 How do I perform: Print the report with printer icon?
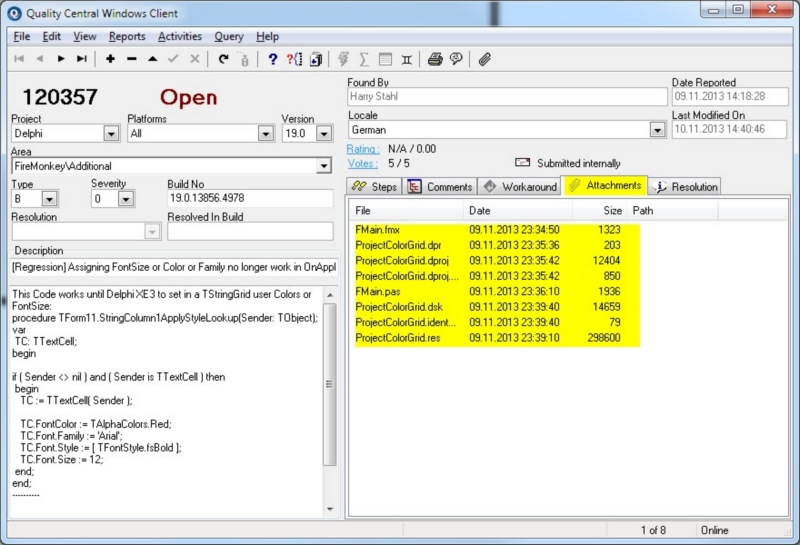pyautogui.click(x=435, y=59)
